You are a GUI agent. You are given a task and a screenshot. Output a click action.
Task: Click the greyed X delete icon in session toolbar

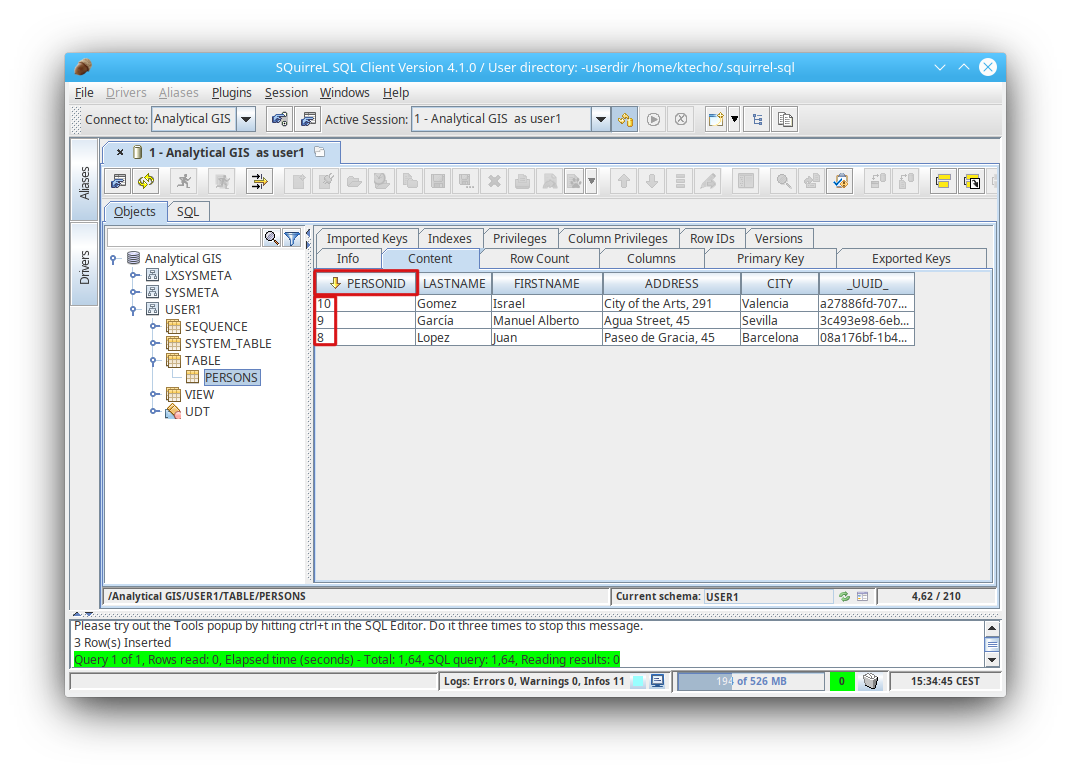tap(494, 181)
